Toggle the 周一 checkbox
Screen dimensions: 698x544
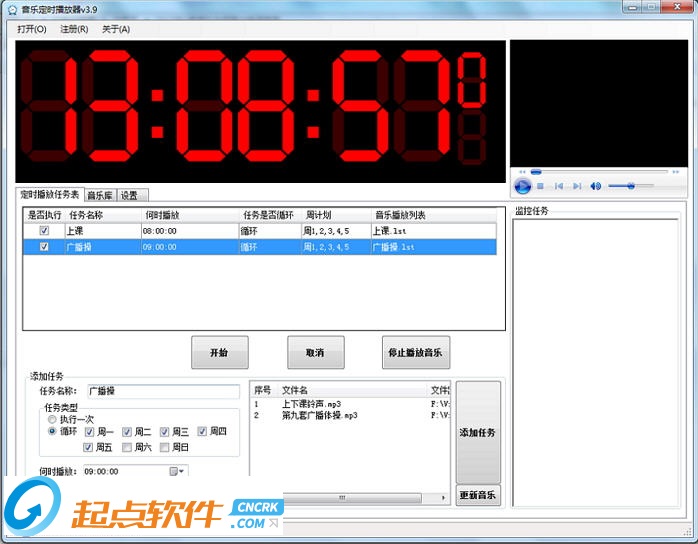click(x=89, y=432)
